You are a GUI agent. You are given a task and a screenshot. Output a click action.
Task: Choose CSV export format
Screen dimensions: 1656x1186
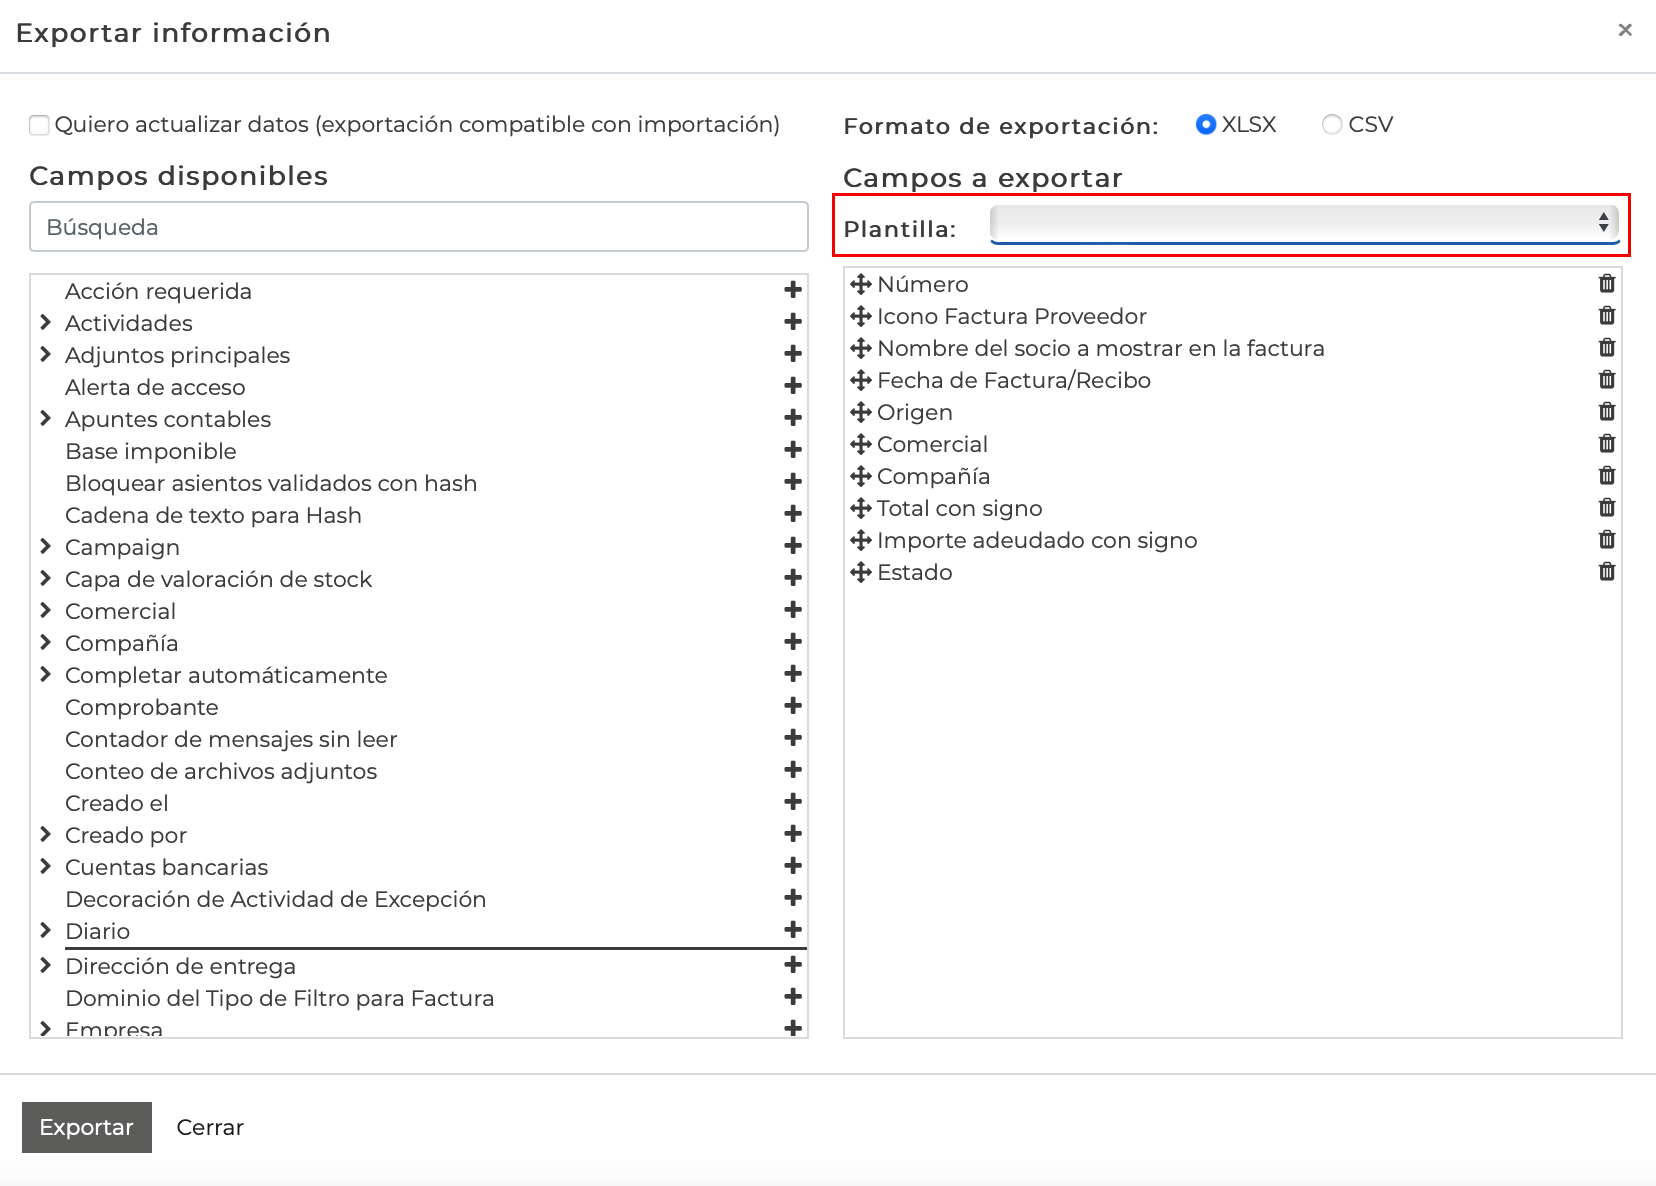1331,125
